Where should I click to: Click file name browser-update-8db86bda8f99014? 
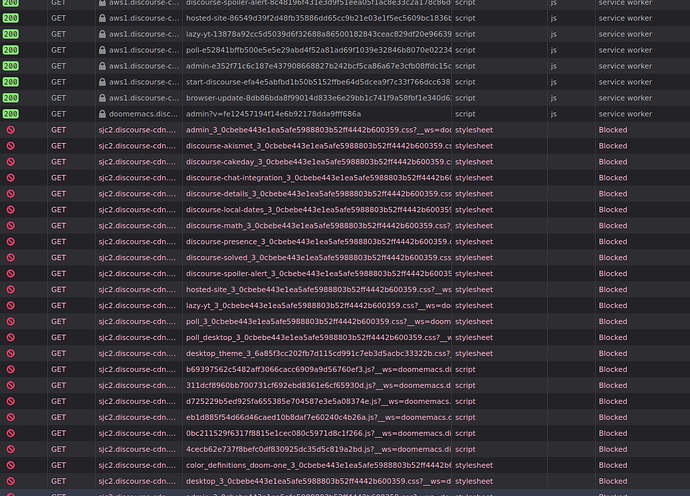pos(318,98)
